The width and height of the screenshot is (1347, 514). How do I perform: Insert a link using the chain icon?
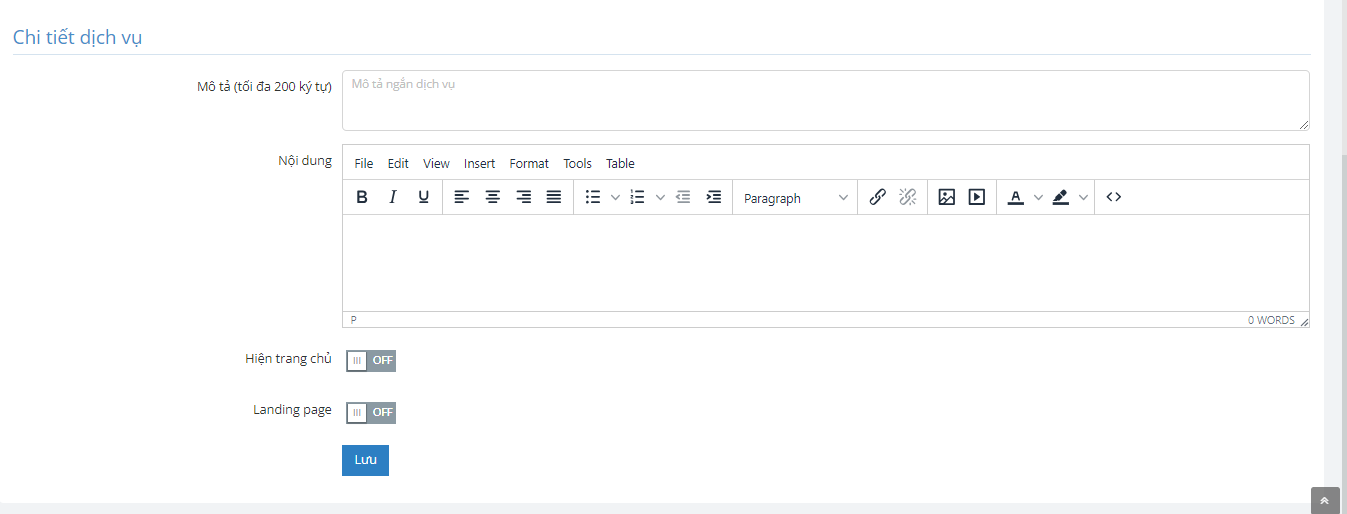pos(877,197)
